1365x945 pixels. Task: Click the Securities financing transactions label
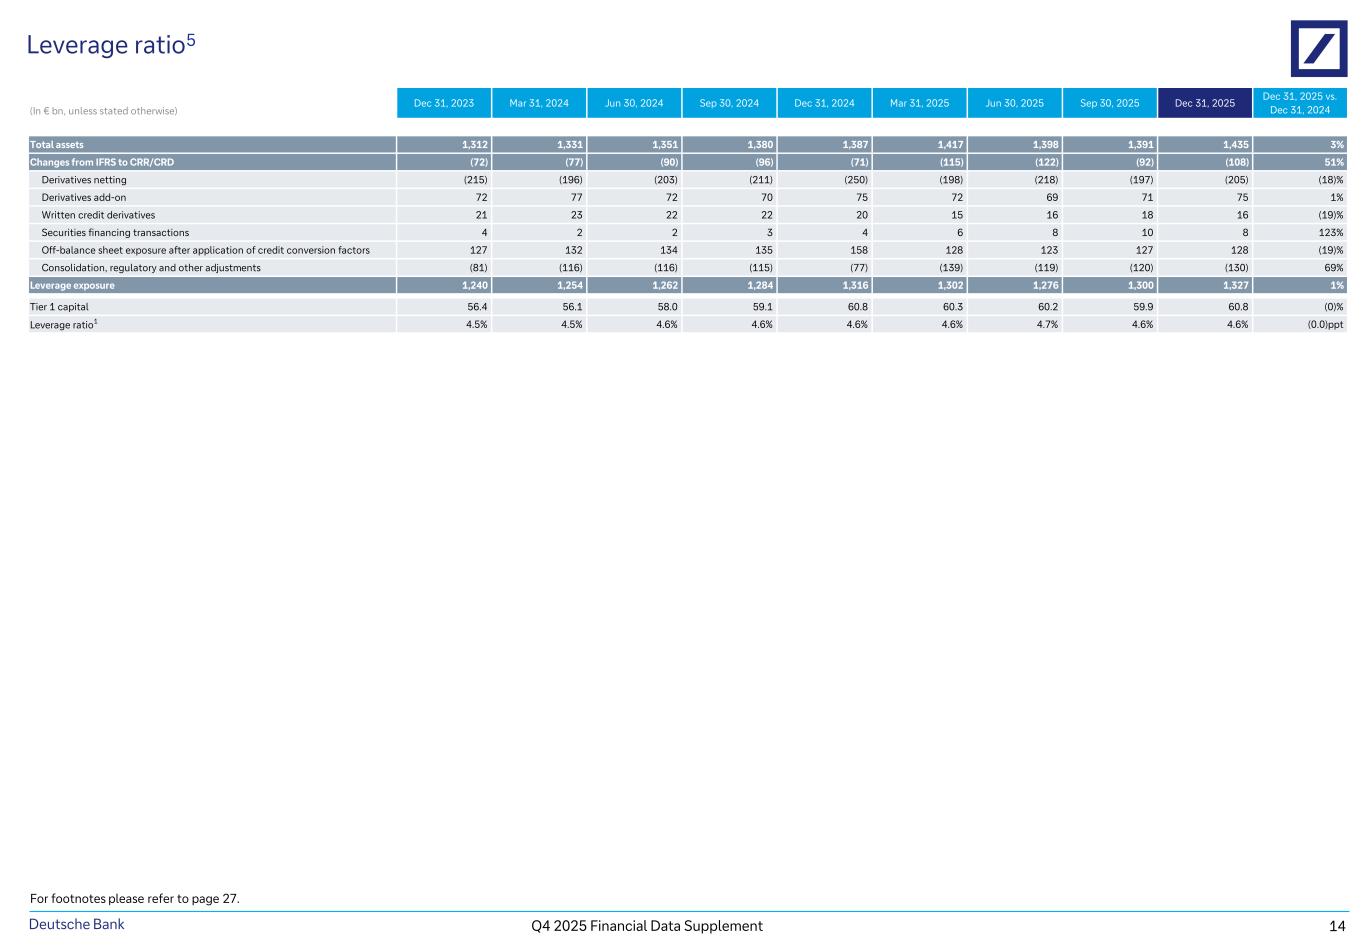tap(115, 233)
